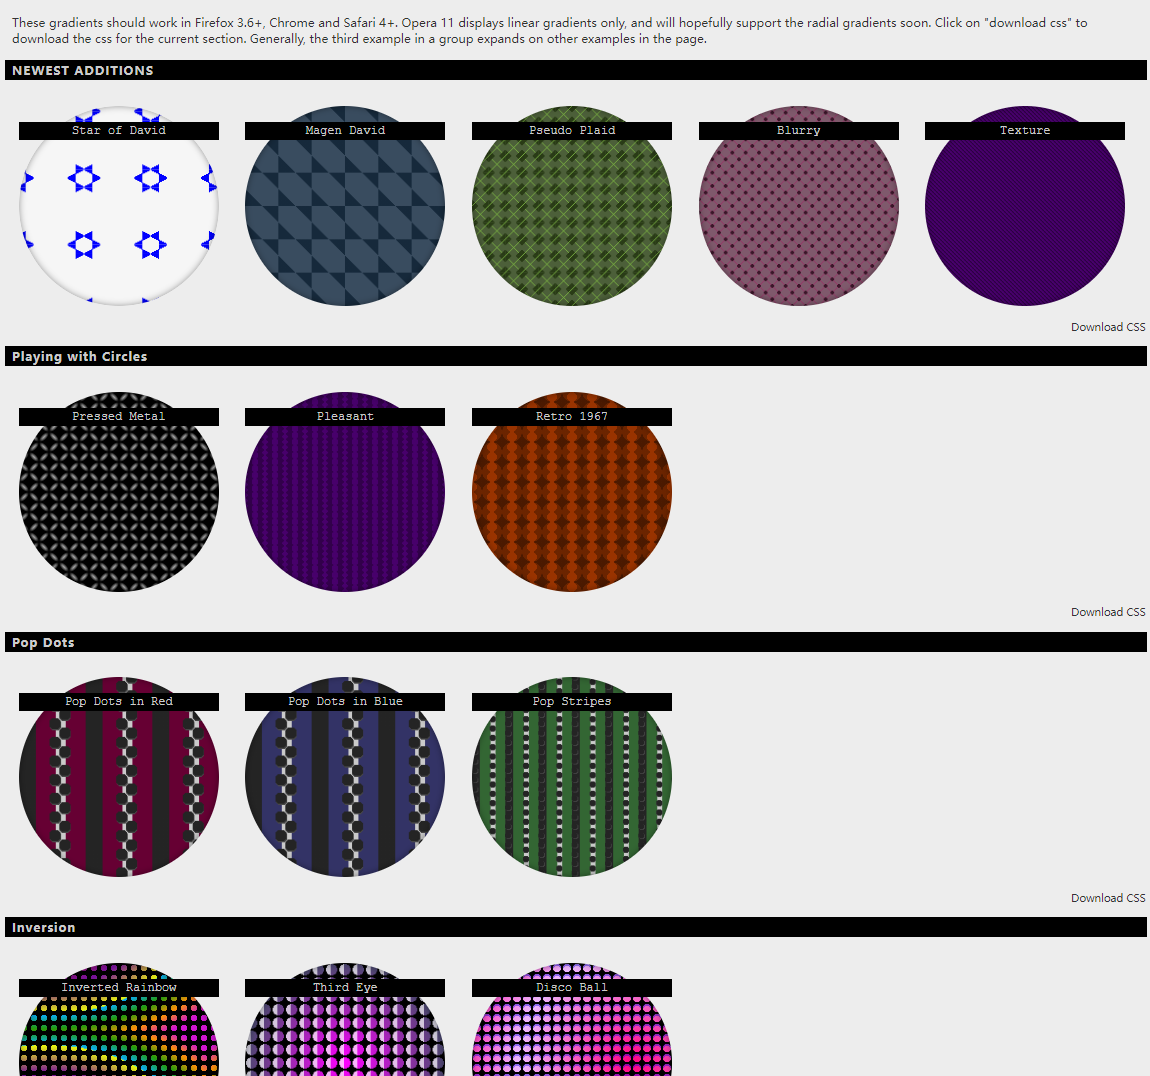Screen dimensions: 1150x1076
Task: Click the 'Blurry' label
Action: point(799,131)
